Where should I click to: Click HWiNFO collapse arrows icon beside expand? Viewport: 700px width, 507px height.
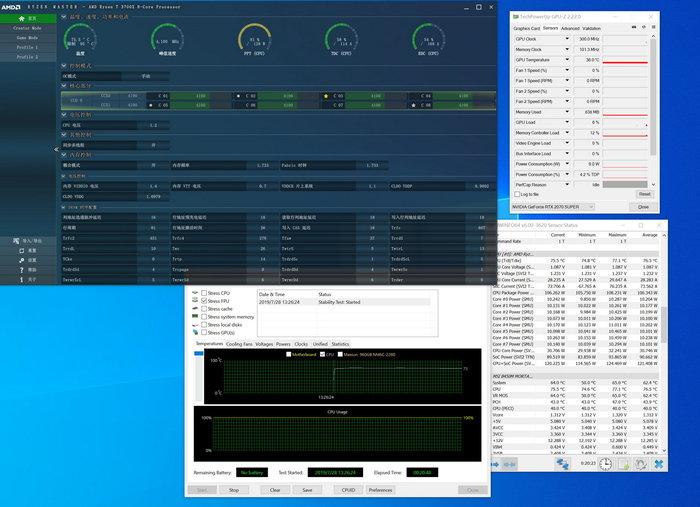(509, 465)
